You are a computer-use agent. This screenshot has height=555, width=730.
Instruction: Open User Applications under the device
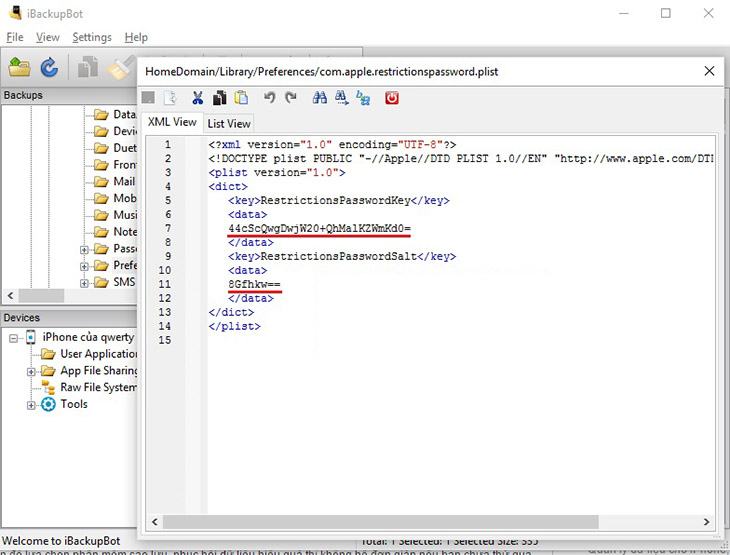[x=89, y=354]
